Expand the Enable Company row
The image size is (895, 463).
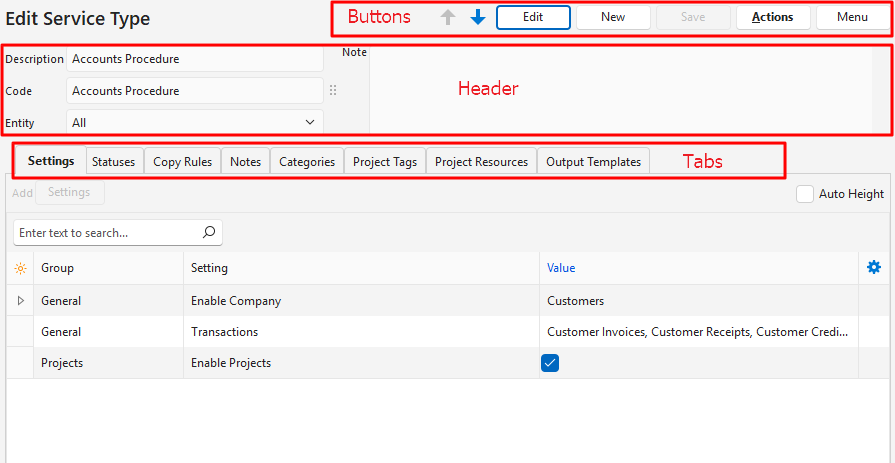[20, 300]
